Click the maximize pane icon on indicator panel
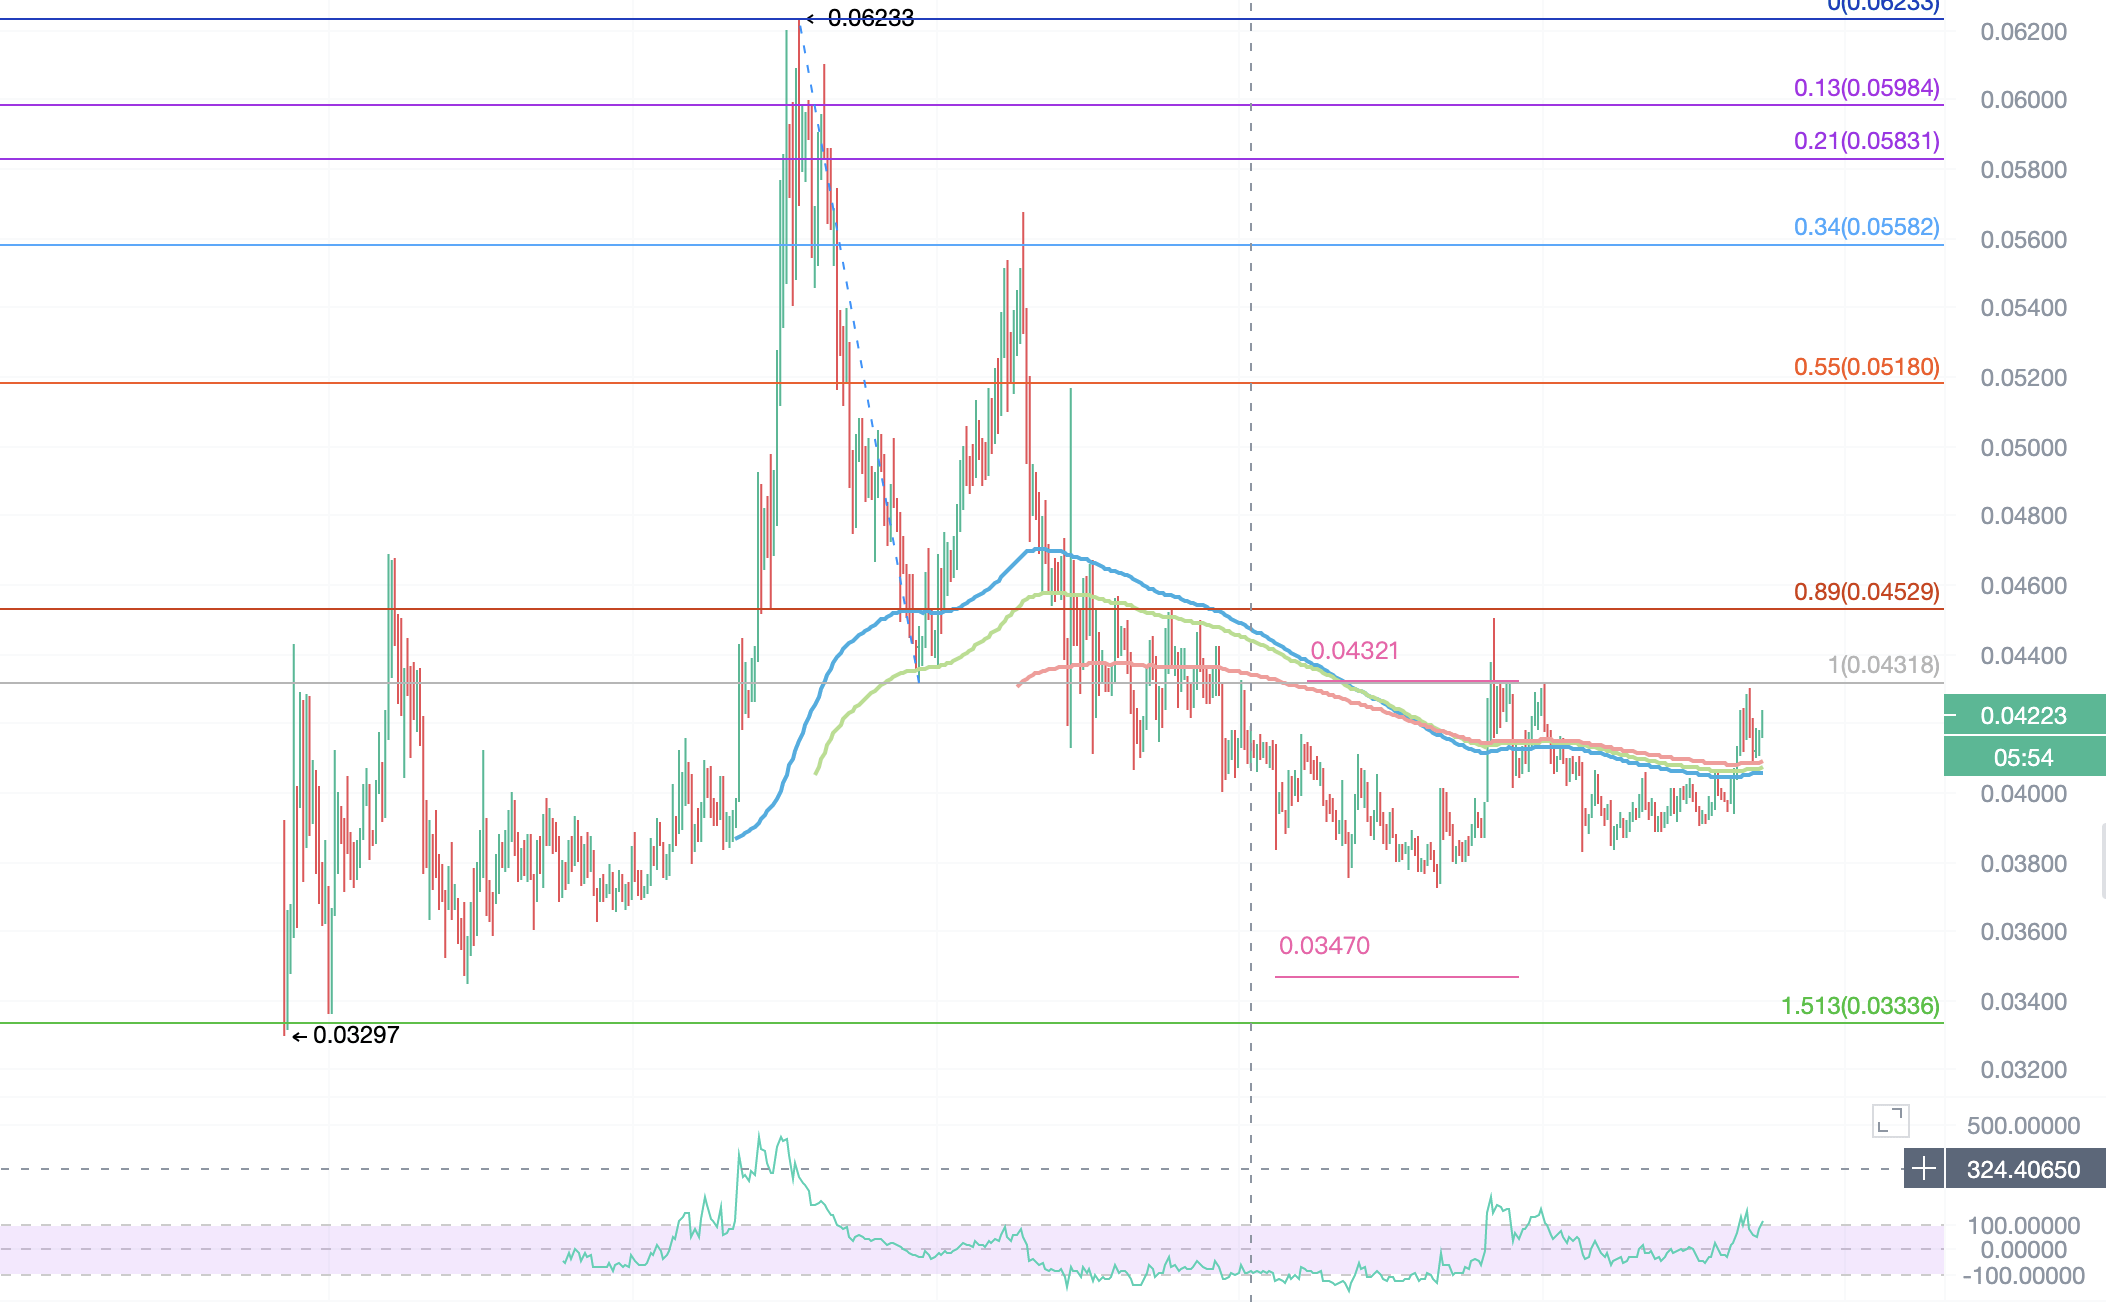The width and height of the screenshot is (2106, 1302). pos(1890,1121)
